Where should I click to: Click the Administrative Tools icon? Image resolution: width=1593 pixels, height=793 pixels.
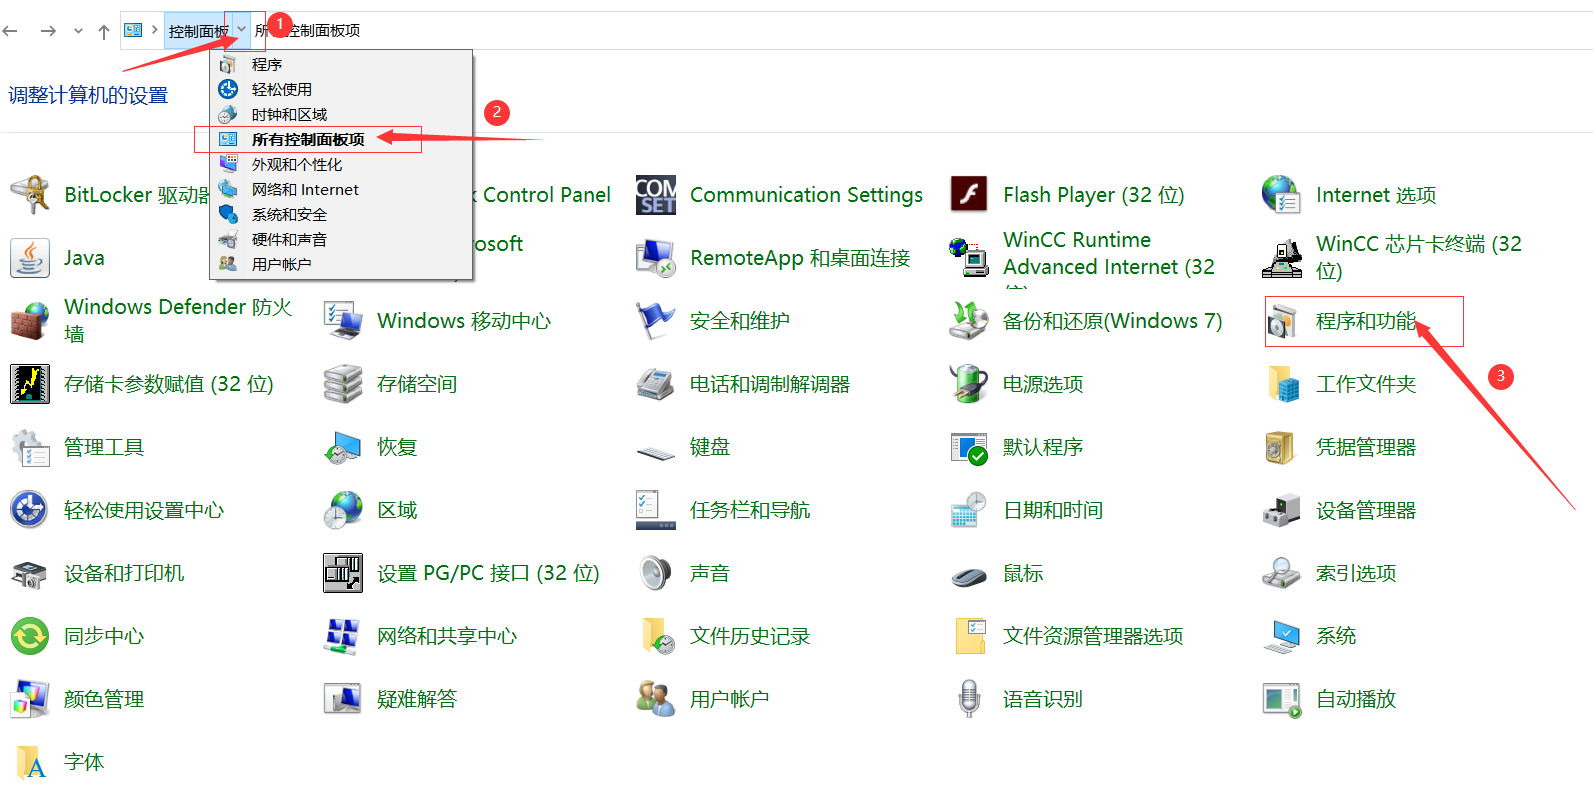coord(30,447)
